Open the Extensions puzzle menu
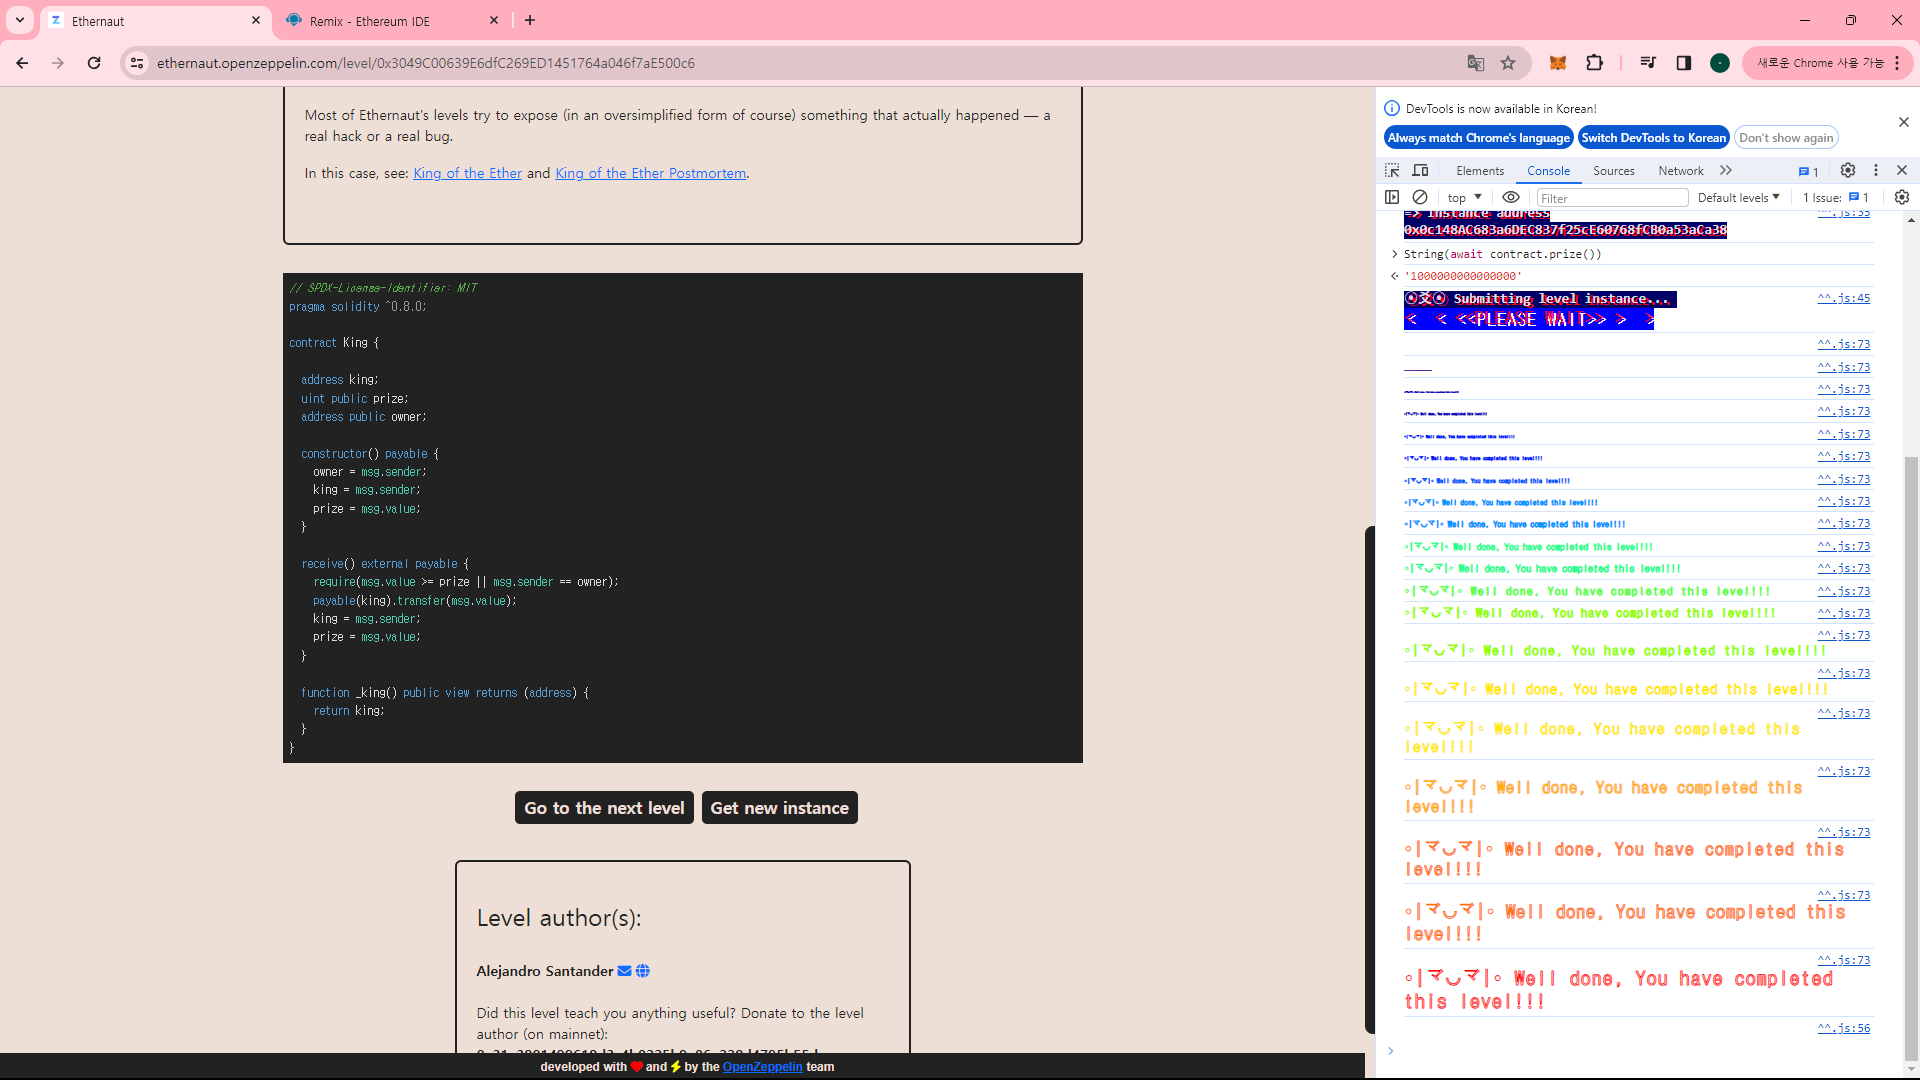The width and height of the screenshot is (1920, 1080). (1595, 63)
